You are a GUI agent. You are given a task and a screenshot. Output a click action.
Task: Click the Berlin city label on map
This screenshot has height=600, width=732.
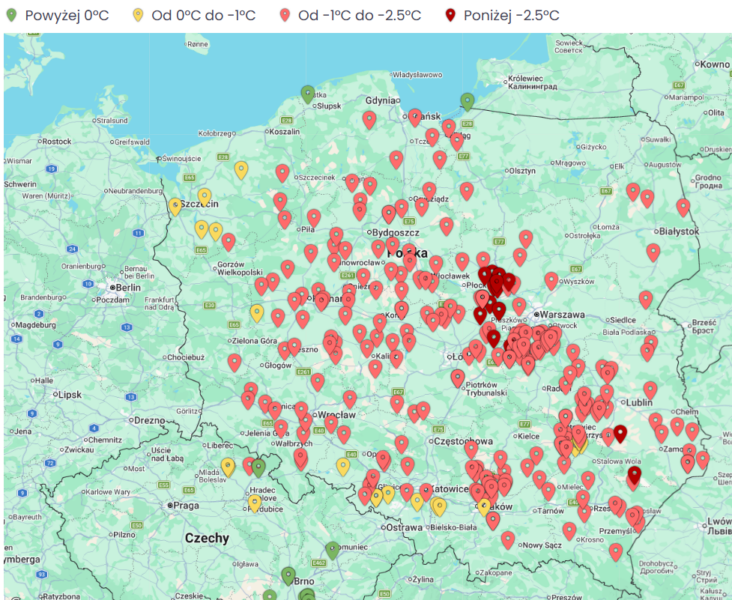(129, 286)
